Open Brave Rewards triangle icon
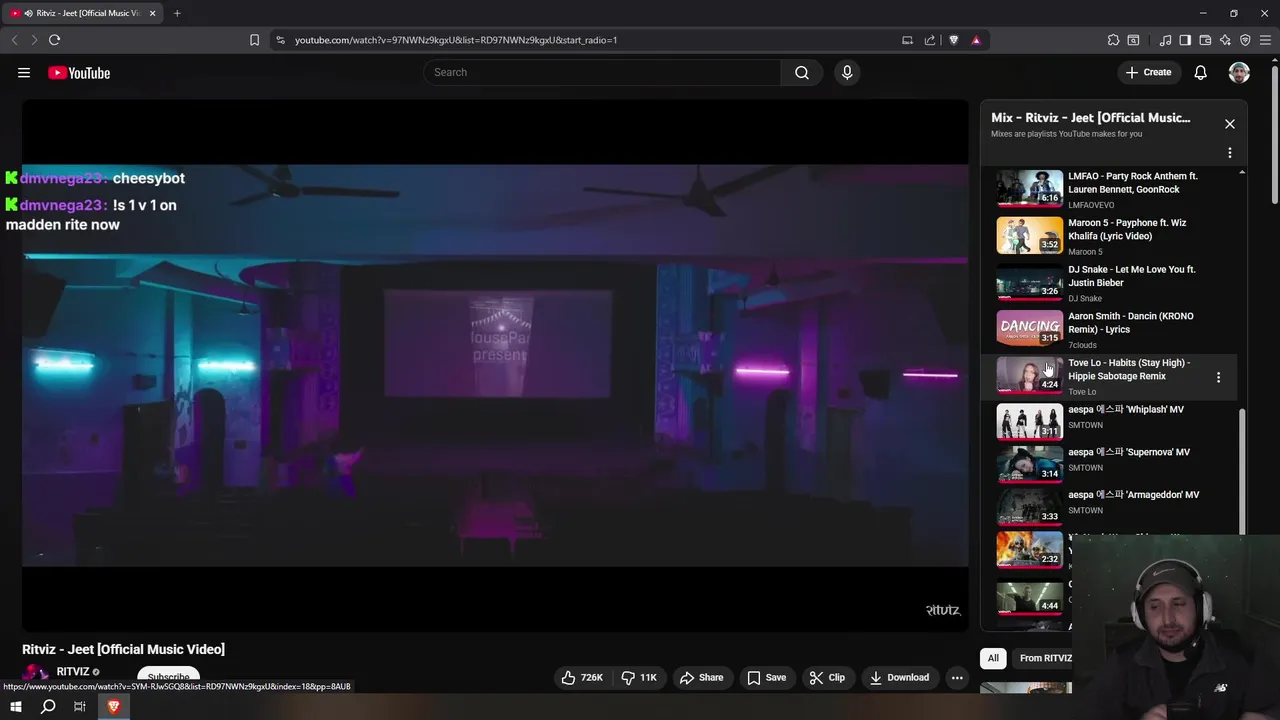 (976, 40)
